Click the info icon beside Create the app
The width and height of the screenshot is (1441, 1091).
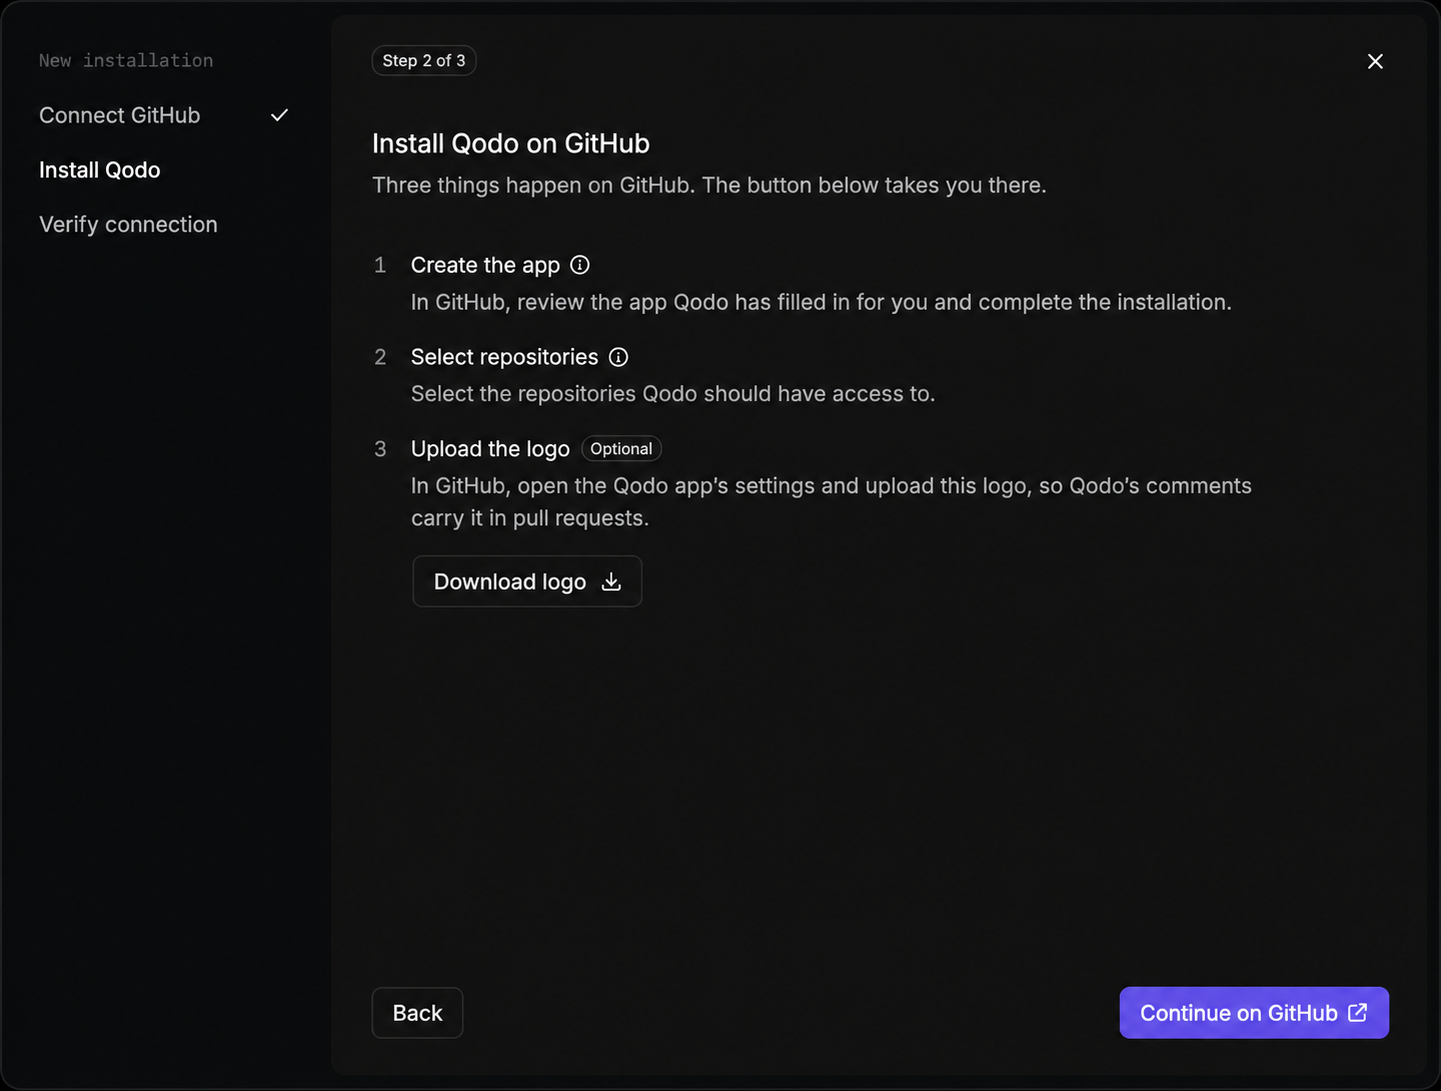tap(580, 265)
